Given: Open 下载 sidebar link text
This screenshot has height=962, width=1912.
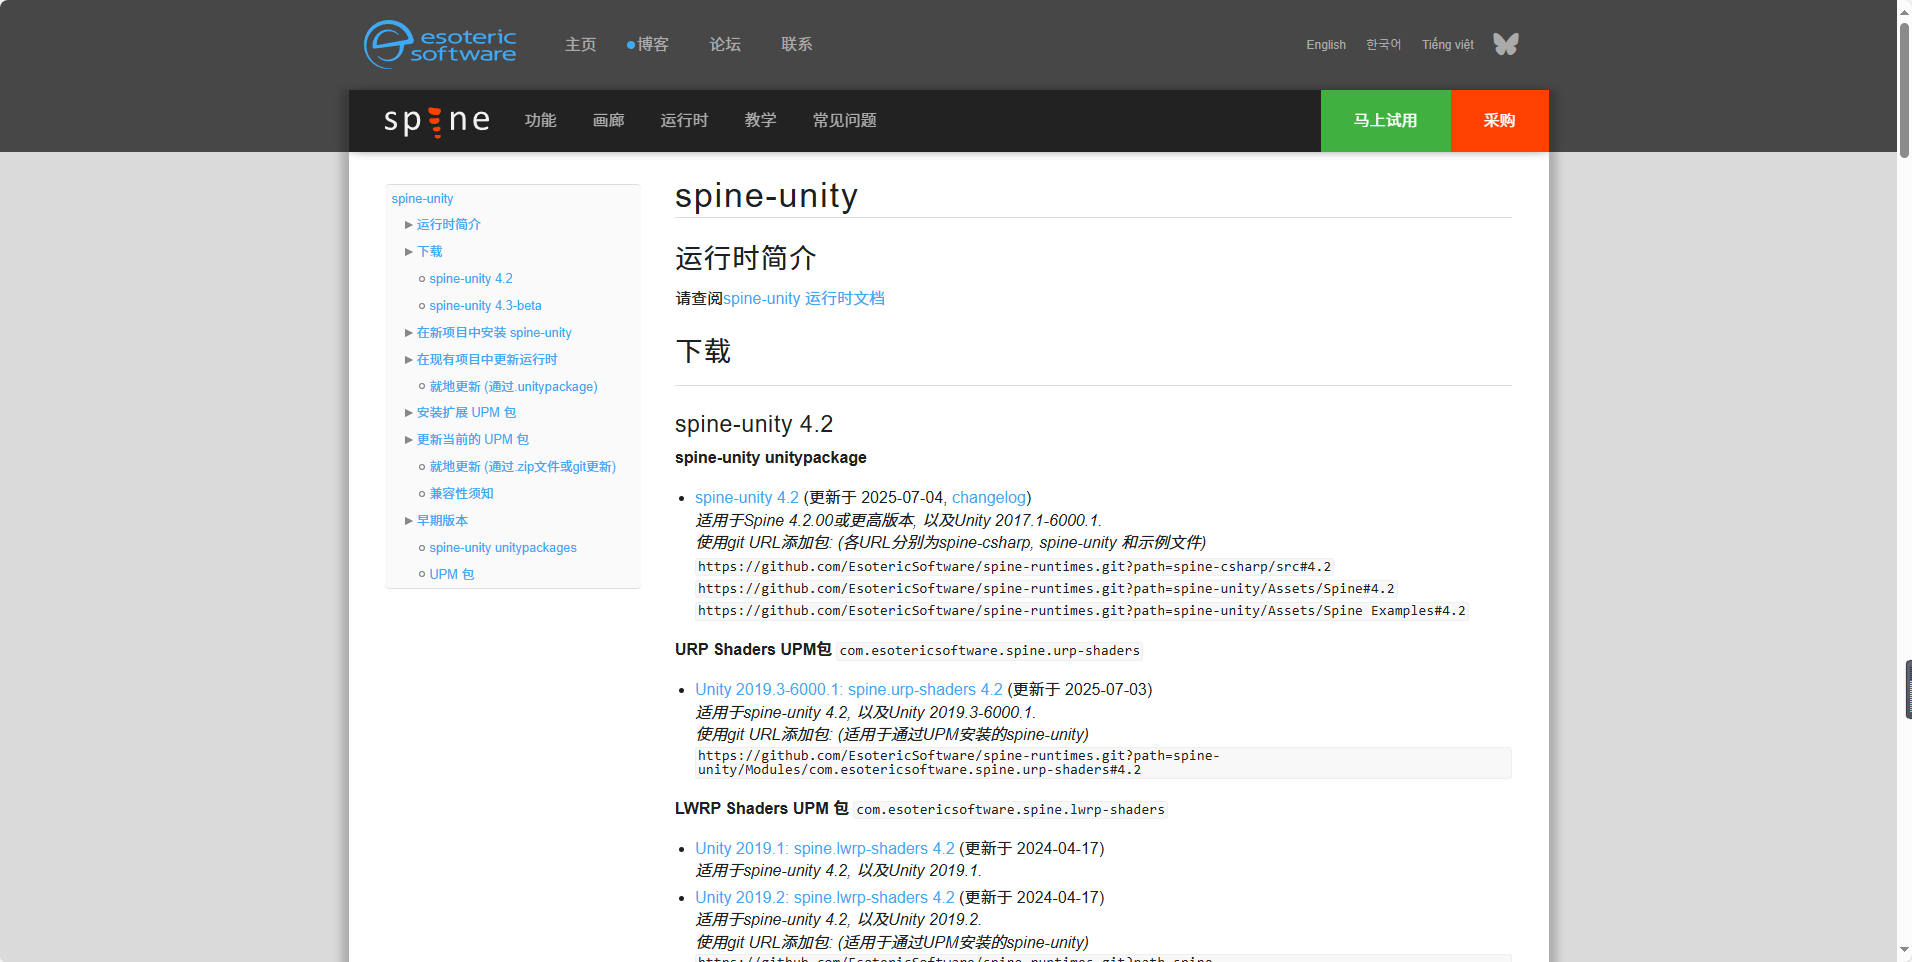Looking at the screenshot, I should (x=430, y=252).
